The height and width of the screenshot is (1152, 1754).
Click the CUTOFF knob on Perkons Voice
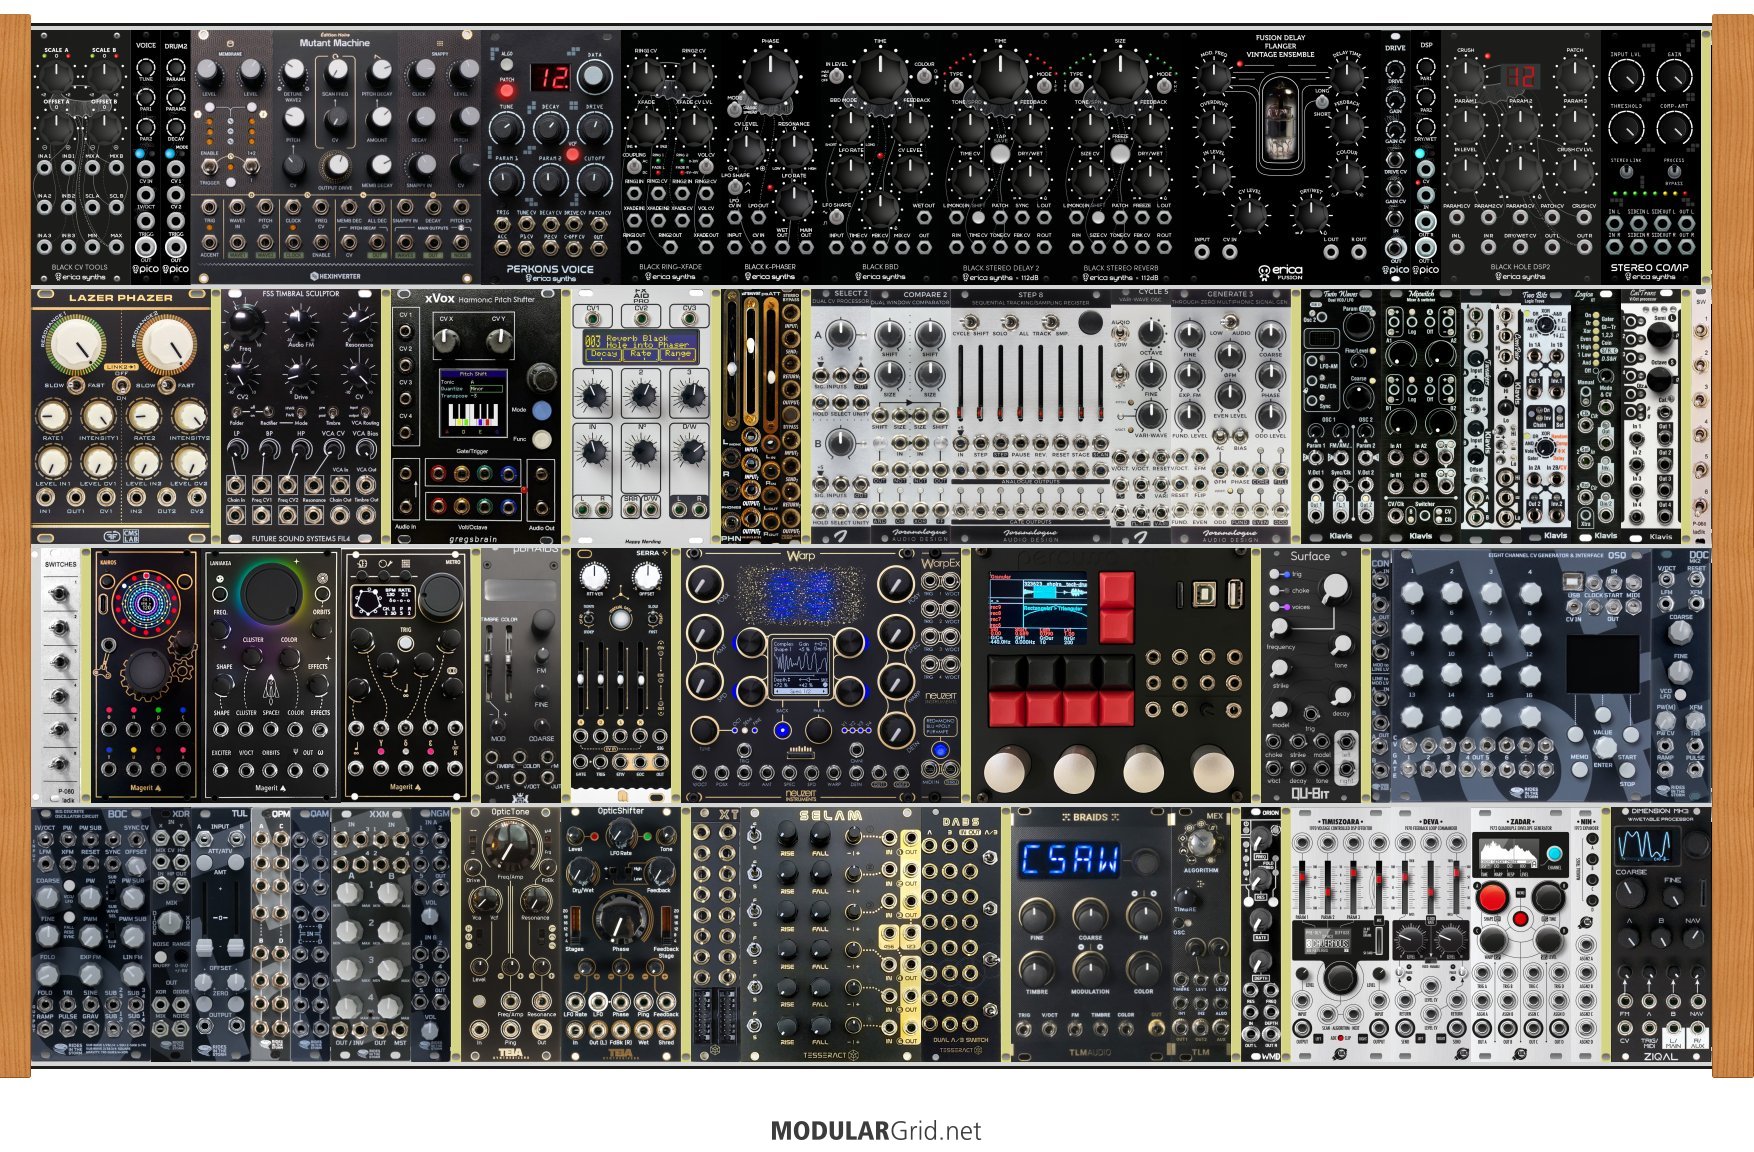595,181
